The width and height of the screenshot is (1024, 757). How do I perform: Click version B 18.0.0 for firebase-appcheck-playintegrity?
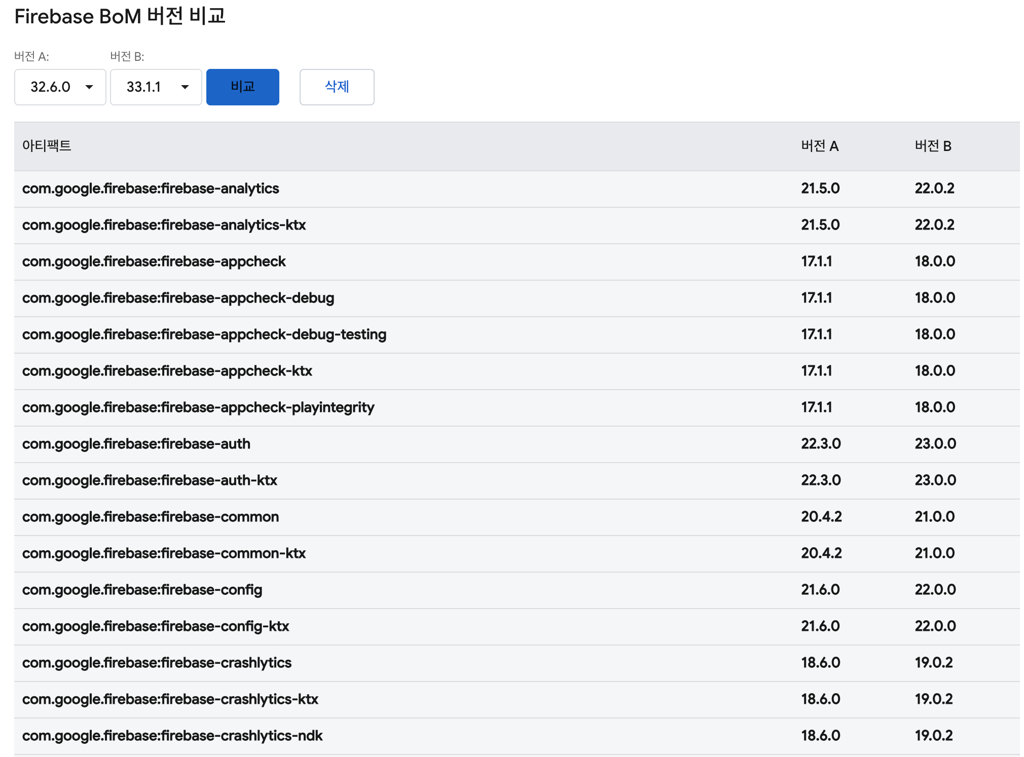coord(935,408)
